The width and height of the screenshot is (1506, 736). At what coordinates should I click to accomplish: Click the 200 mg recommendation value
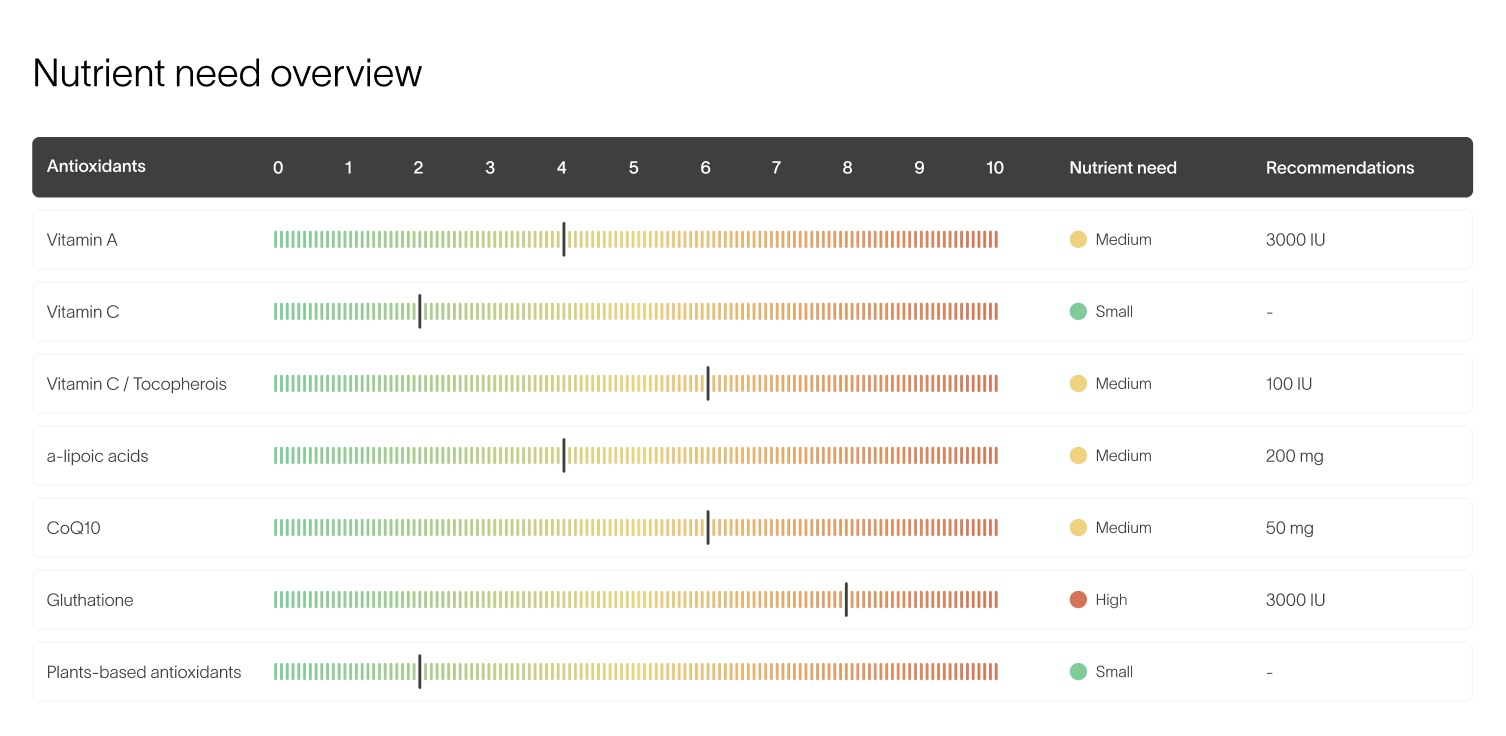coord(1294,456)
